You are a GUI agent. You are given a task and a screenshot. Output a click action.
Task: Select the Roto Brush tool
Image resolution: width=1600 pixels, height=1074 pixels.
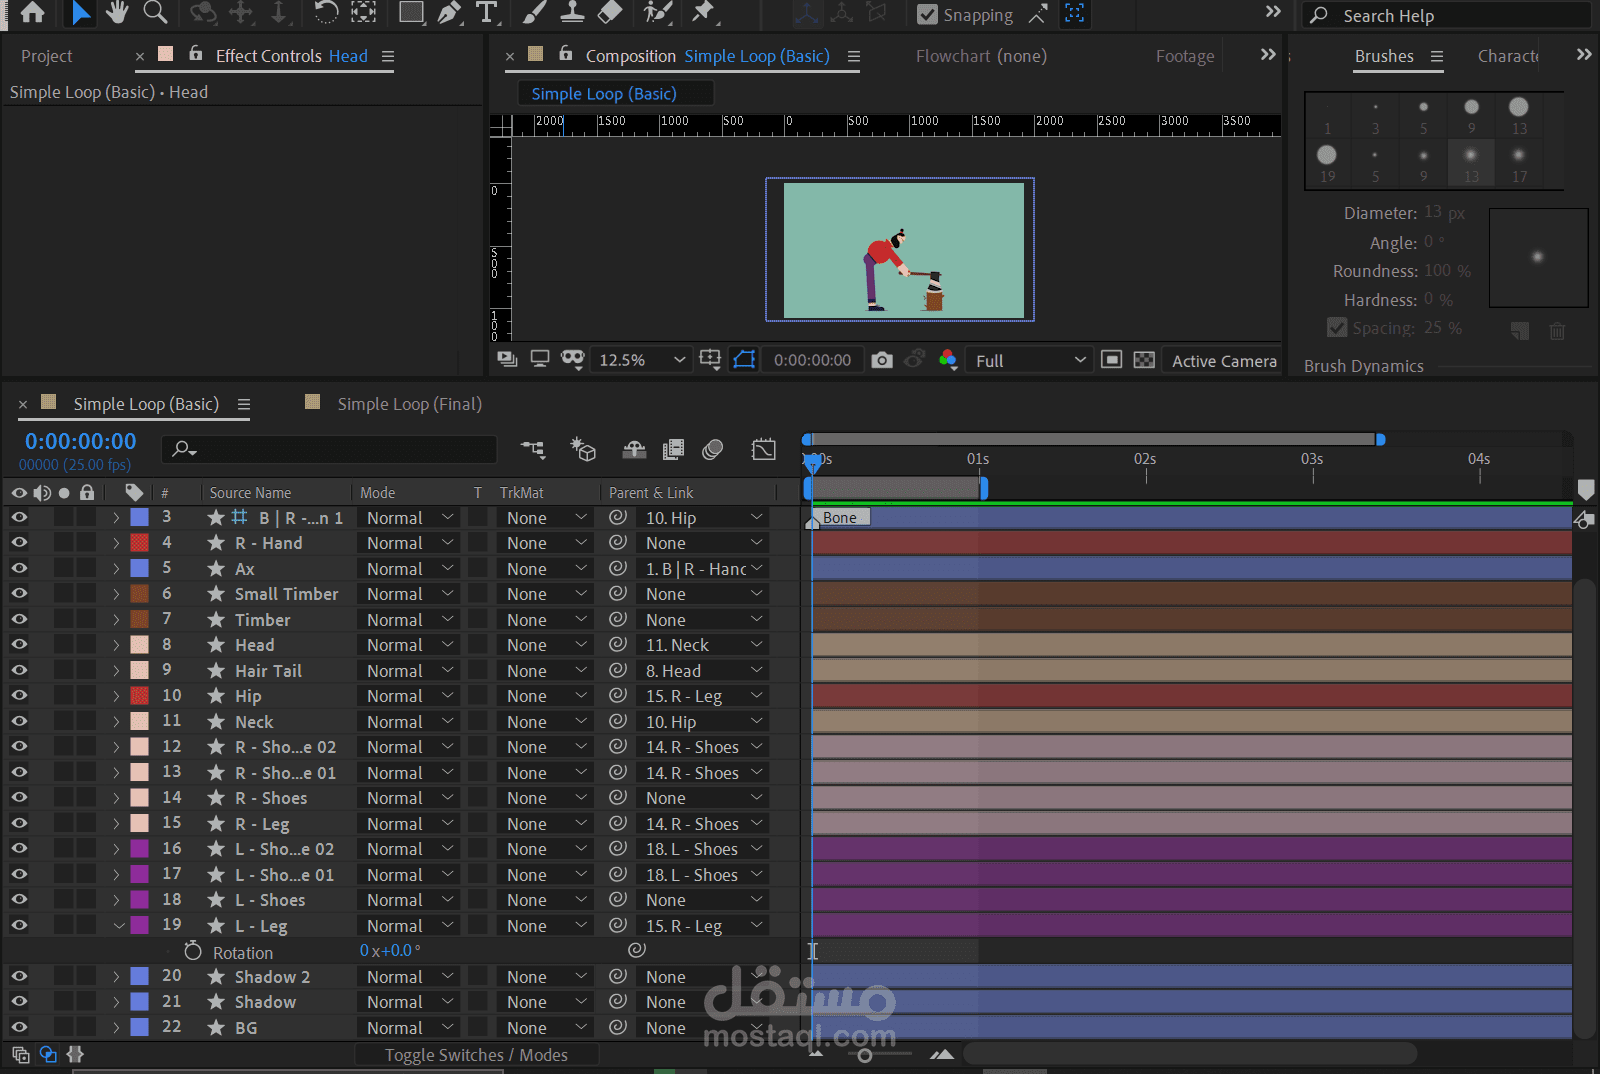pos(657,12)
